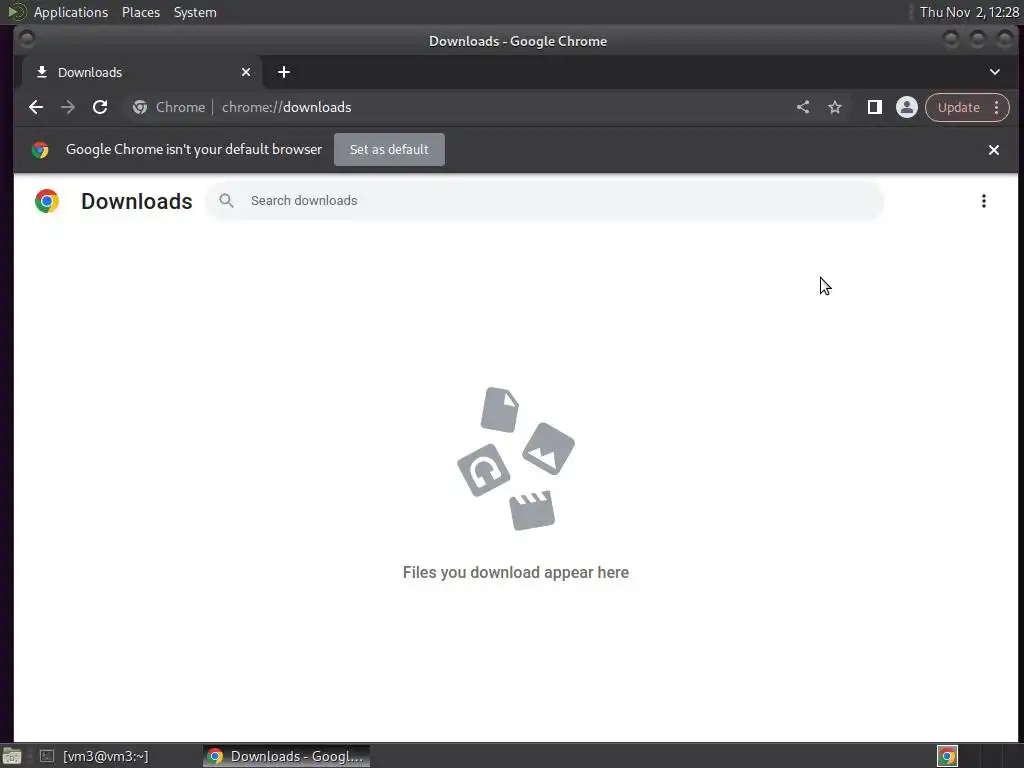1024x768 pixels.
Task: Click the Chrome icon in default browser infobar
Action: [40, 150]
